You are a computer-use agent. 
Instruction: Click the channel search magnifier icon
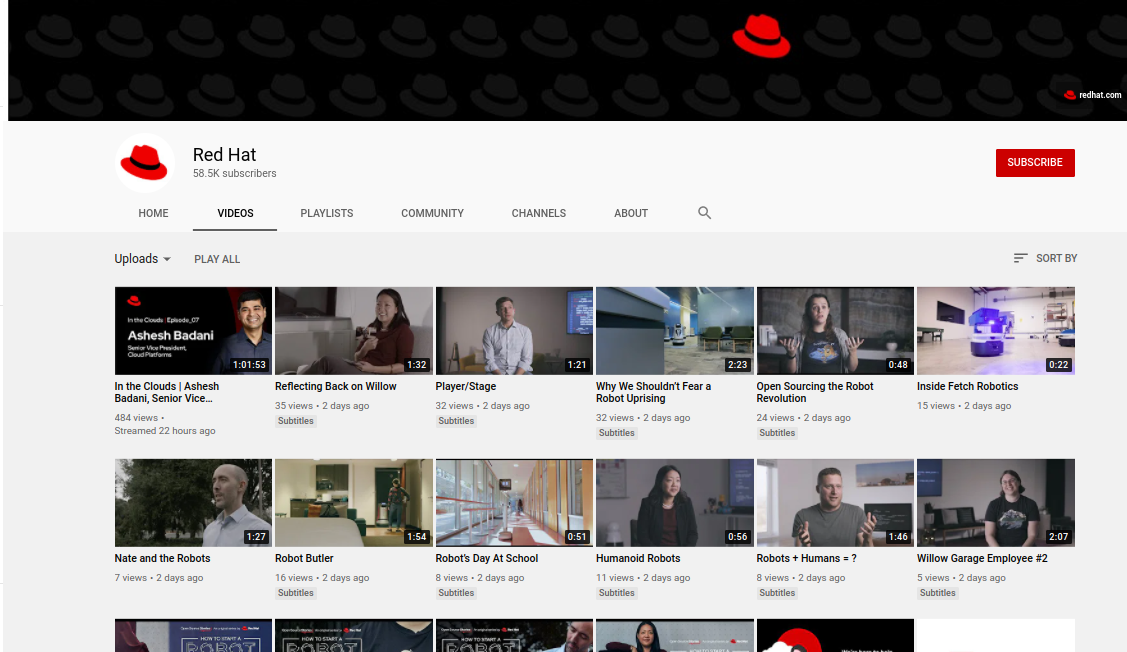[704, 213]
